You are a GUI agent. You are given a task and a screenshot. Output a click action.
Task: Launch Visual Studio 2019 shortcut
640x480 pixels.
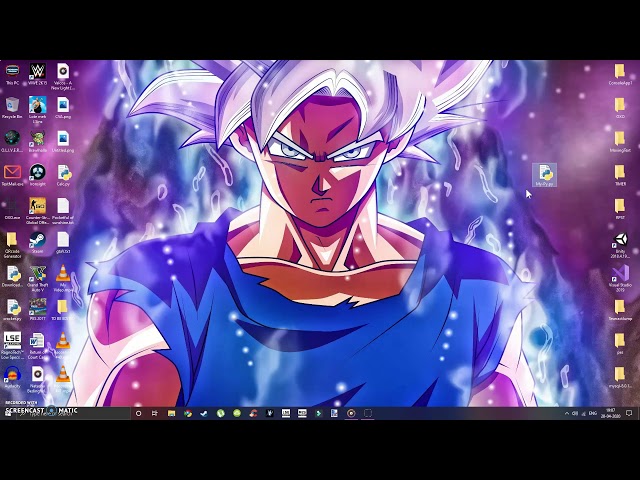[x=620, y=278]
